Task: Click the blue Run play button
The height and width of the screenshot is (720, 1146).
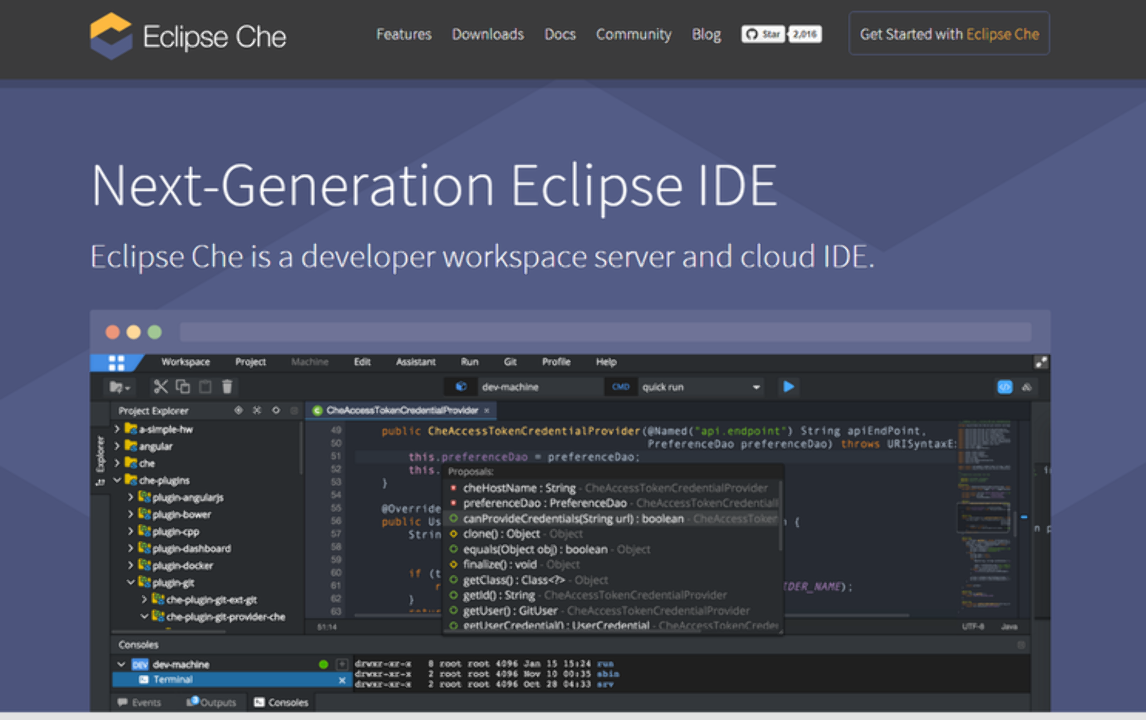Action: tap(789, 387)
